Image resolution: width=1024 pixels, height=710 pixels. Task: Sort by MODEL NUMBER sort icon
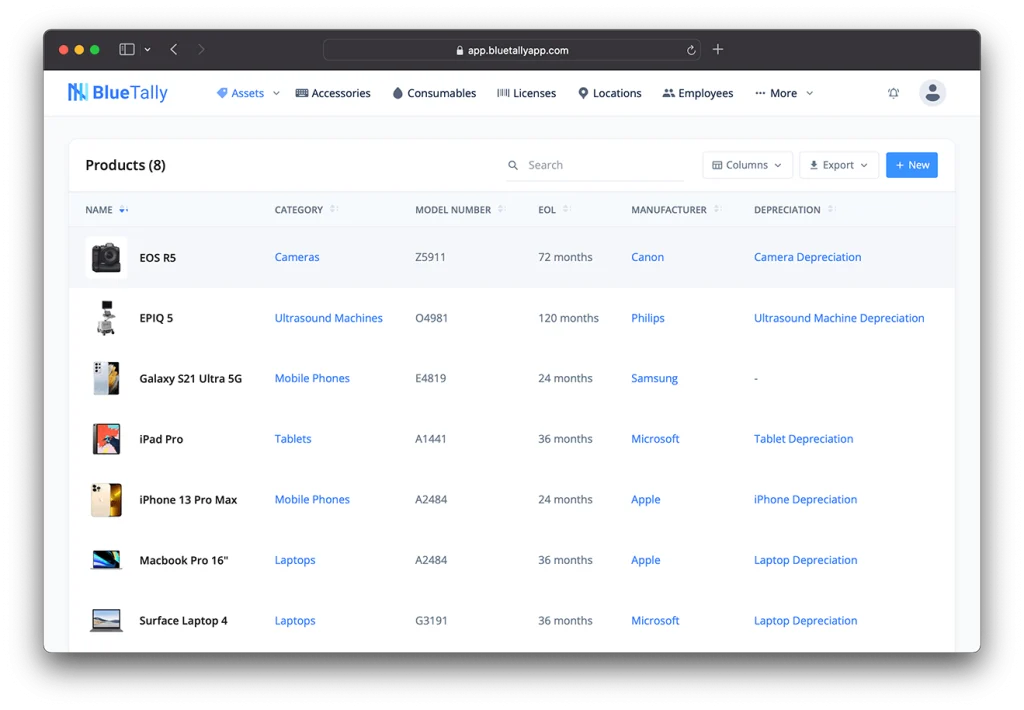(502, 209)
